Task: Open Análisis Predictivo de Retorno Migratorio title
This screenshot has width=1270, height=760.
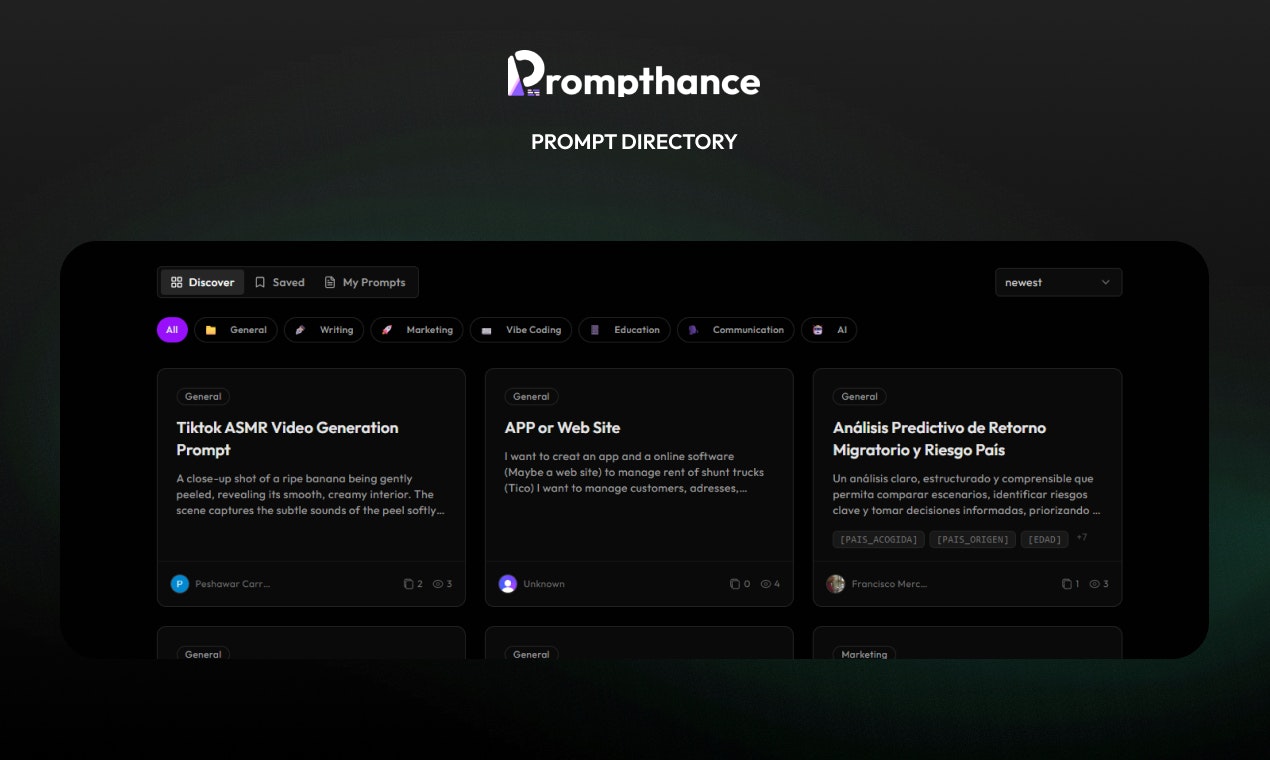Action: coord(940,438)
